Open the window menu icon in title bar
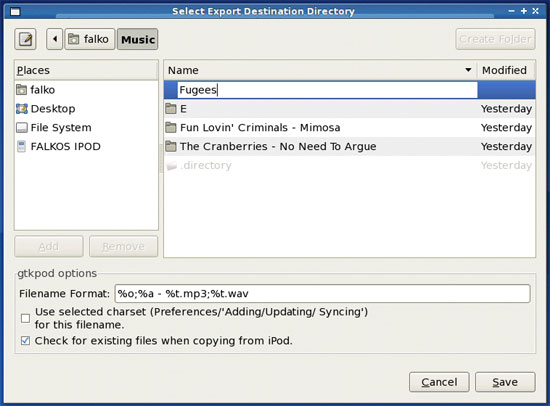The width and height of the screenshot is (550, 406). (x=15, y=12)
